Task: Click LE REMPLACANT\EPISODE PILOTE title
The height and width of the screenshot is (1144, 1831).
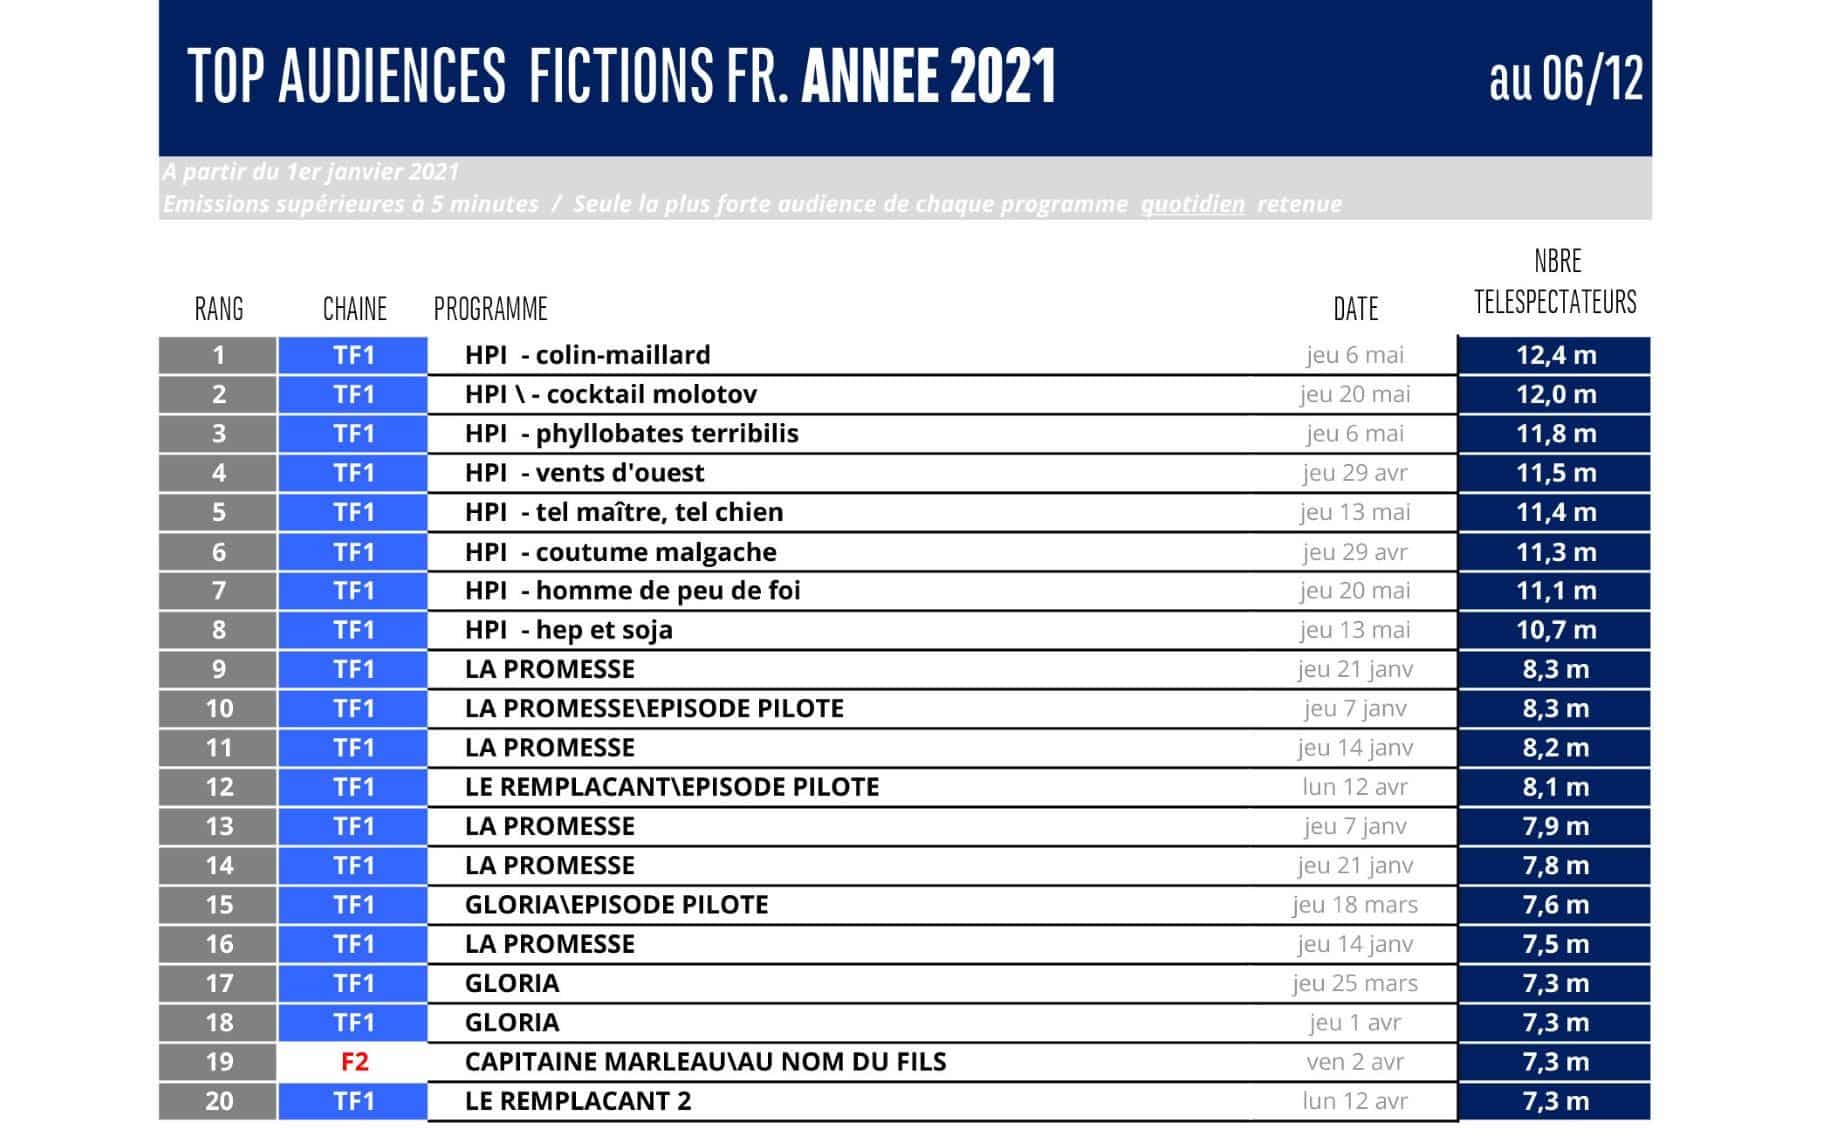Action: click(672, 787)
